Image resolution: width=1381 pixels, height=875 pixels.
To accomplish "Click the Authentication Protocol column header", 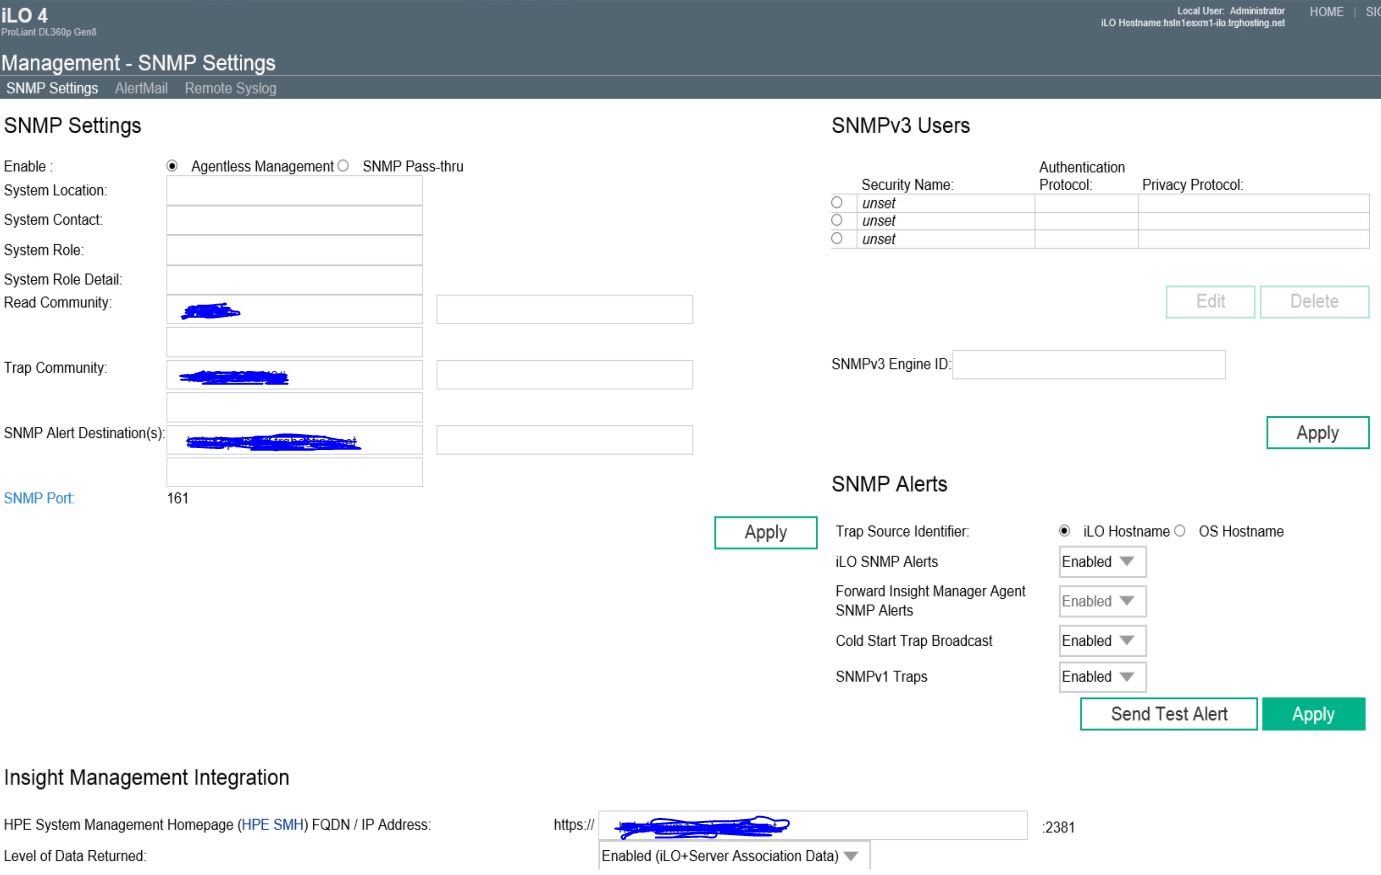I will [1082, 176].
